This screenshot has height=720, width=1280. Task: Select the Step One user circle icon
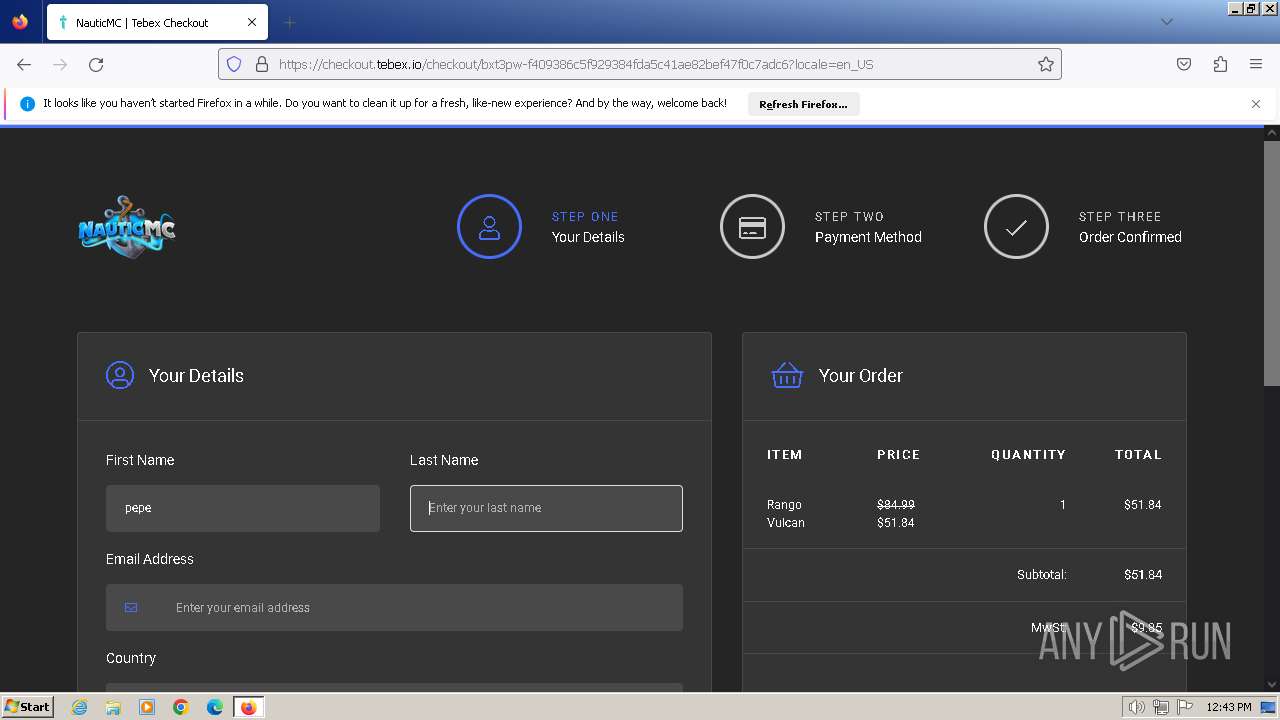pyautogui.click(x=489, y=227)
